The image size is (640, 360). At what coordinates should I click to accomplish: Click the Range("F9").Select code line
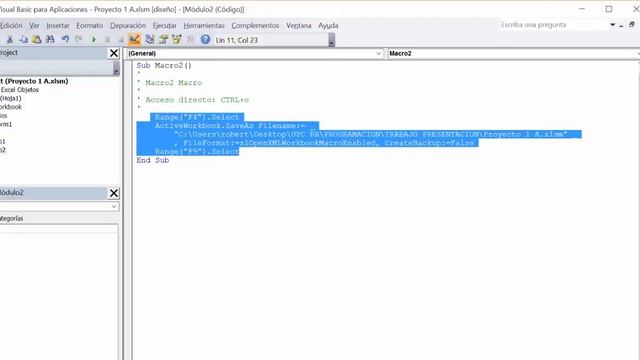(x=197, y=151)
